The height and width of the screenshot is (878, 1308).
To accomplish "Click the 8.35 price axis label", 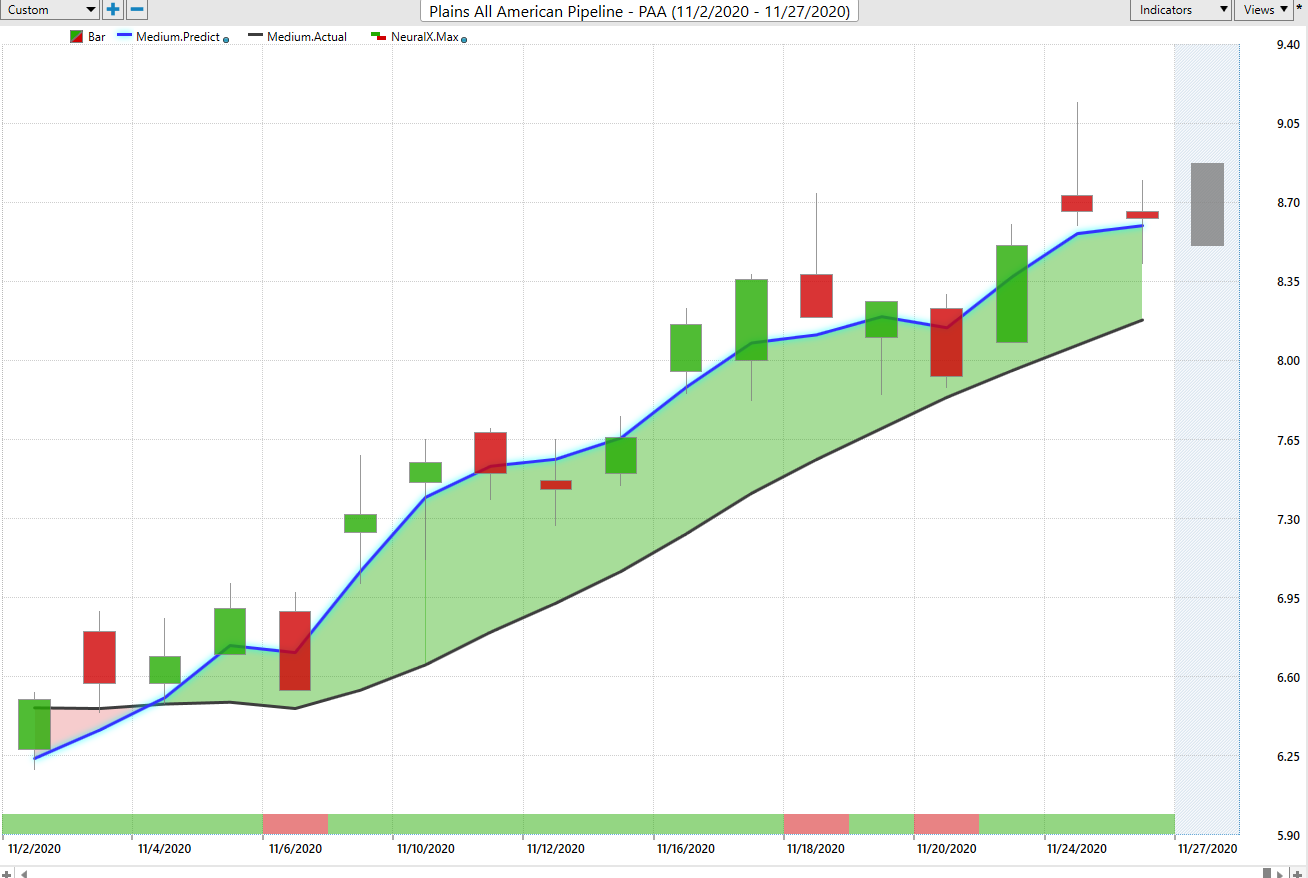I will (x=1288, y=282).
